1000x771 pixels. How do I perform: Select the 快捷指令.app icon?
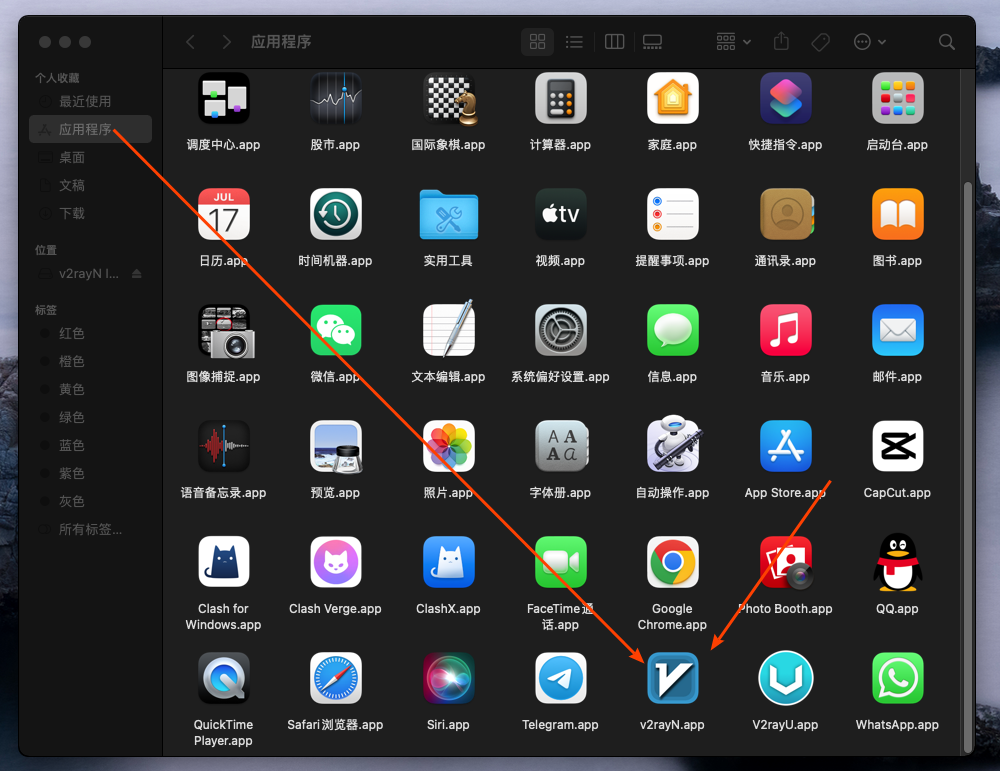tap(785, 98)
